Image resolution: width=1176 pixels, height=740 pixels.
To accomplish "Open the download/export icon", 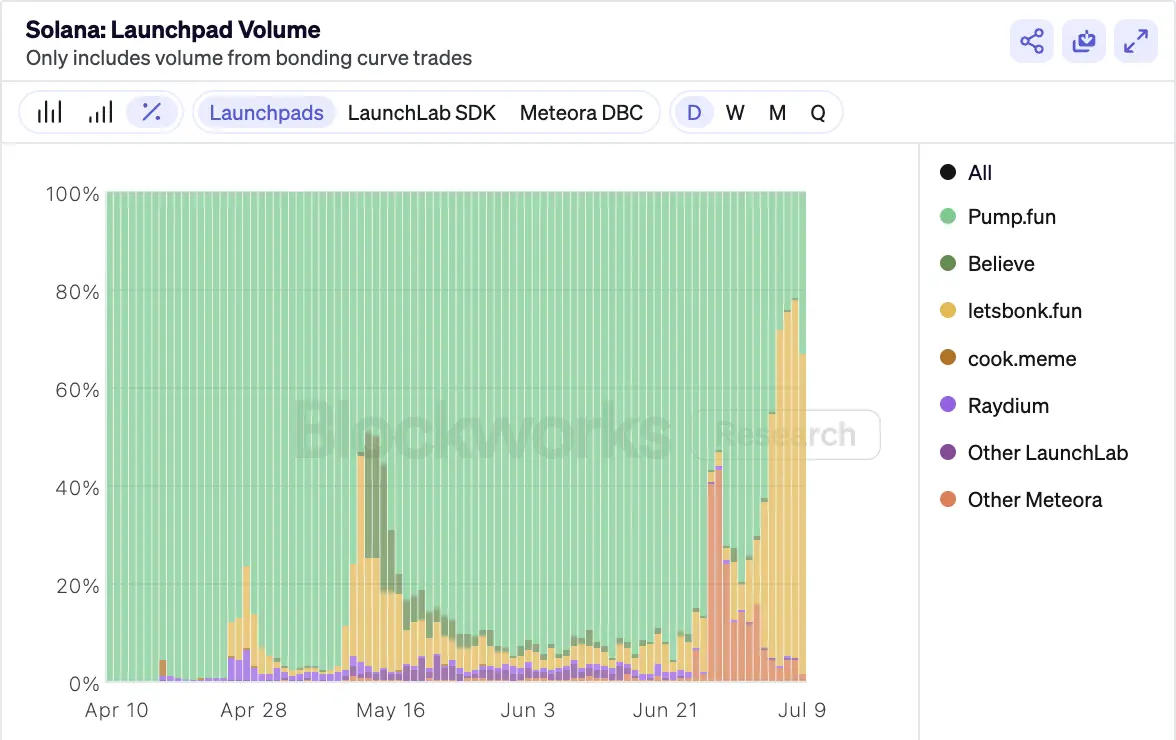I will [x=1083, y=41].
